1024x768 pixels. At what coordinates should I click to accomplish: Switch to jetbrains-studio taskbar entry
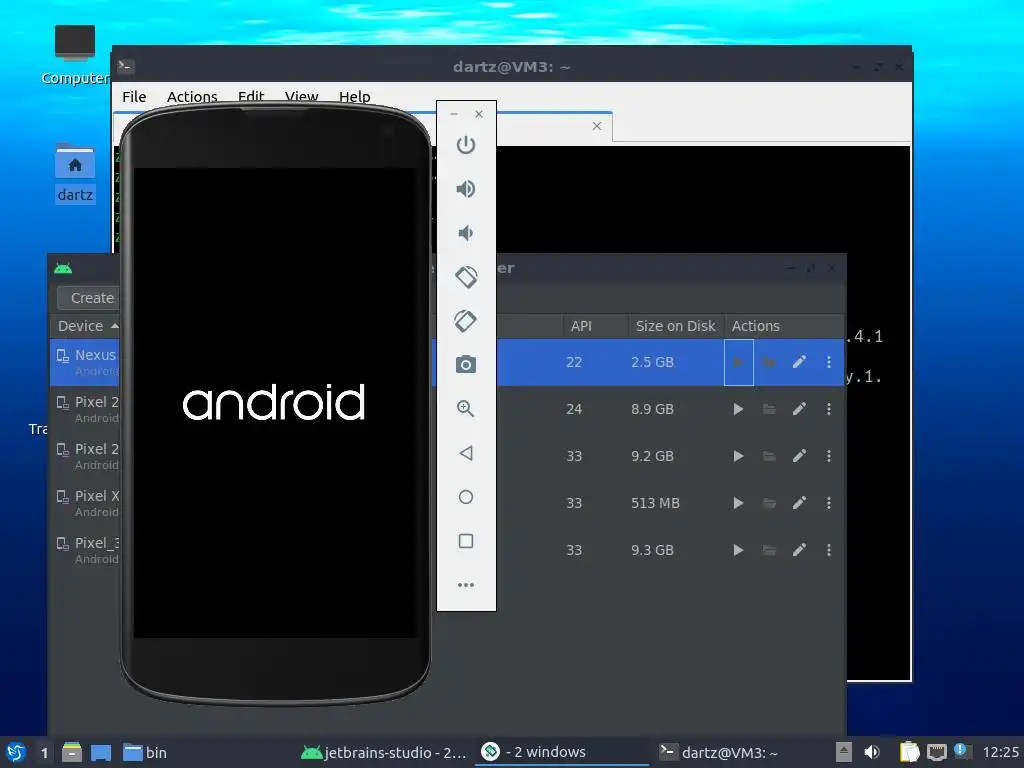pyautogui.click(x=385, y=752)
